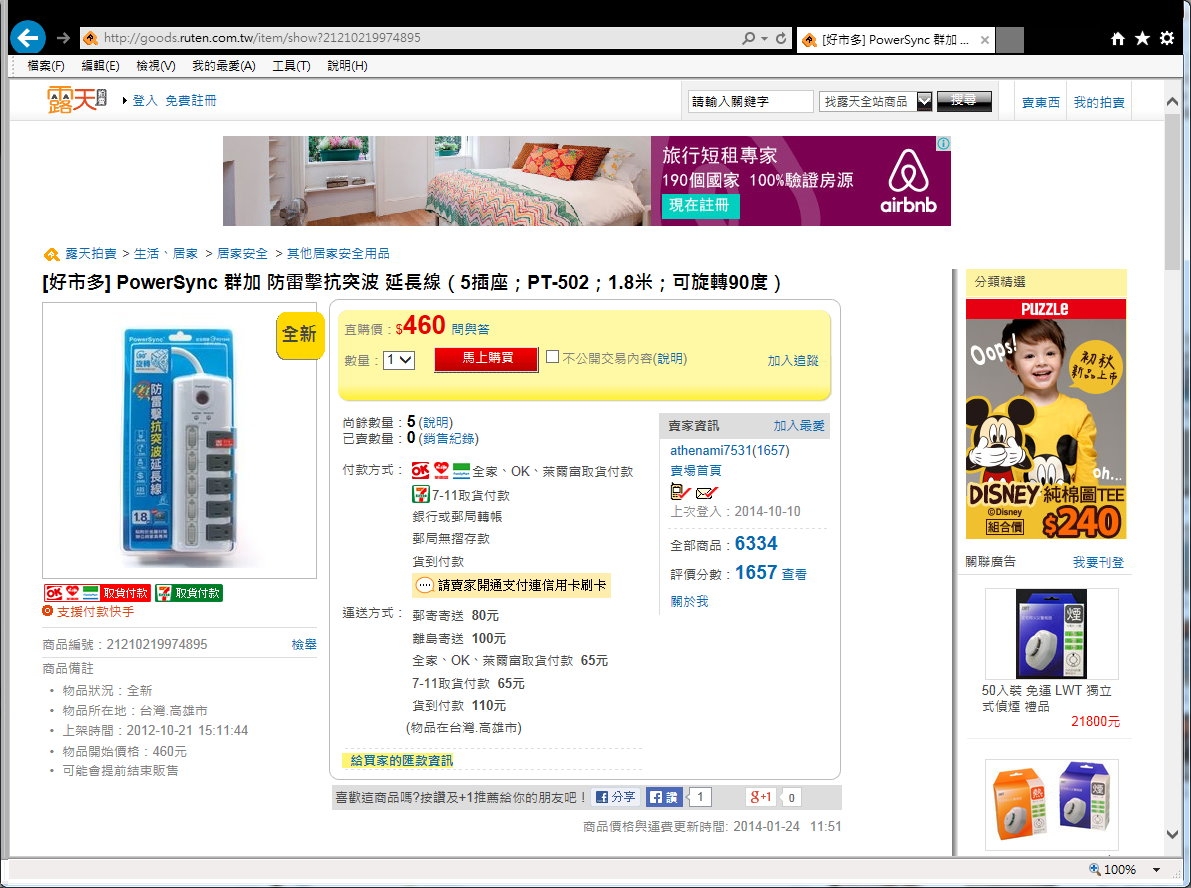Click the seller message envelope icon
Screen dimensions: 1191x888
706,493
